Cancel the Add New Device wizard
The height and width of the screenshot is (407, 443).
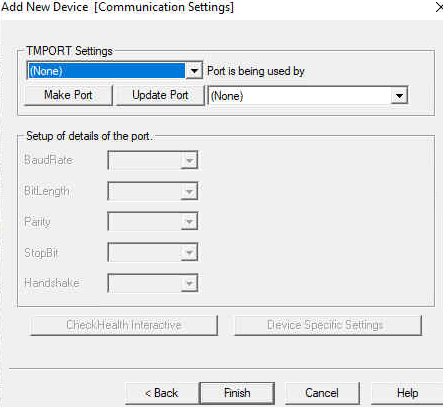[322, 393]
